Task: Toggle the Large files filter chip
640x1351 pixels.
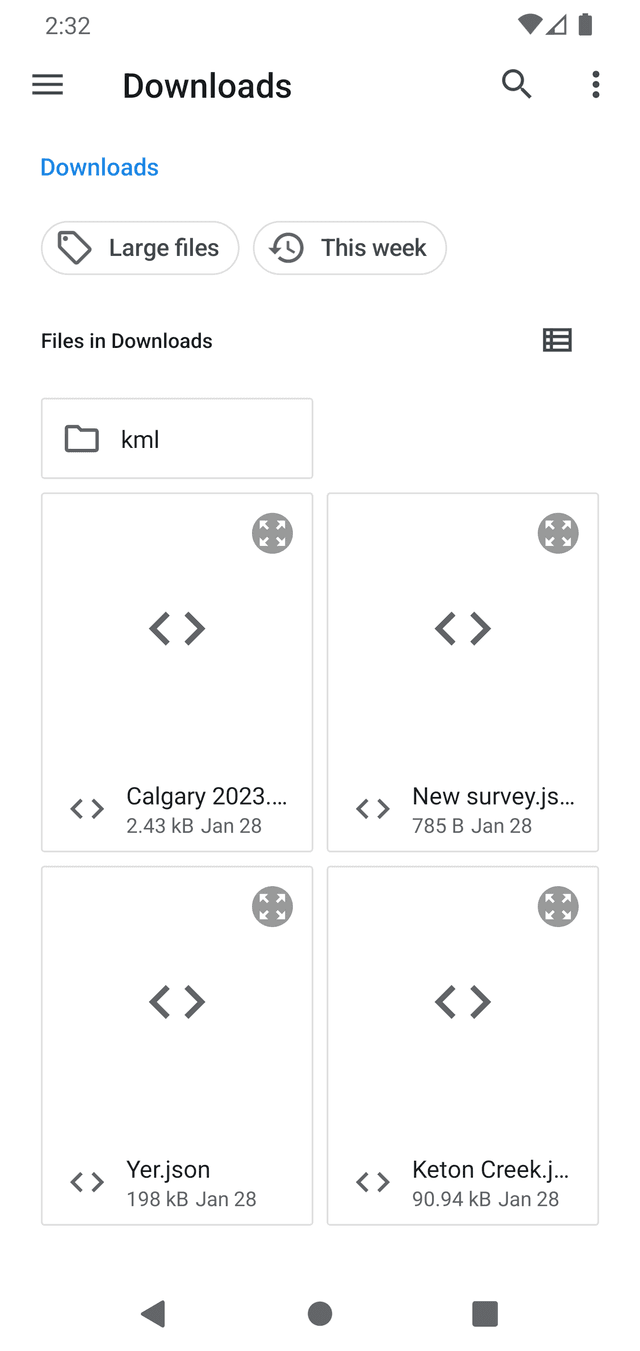Action: pyautogui.click(x=140, y=248)
